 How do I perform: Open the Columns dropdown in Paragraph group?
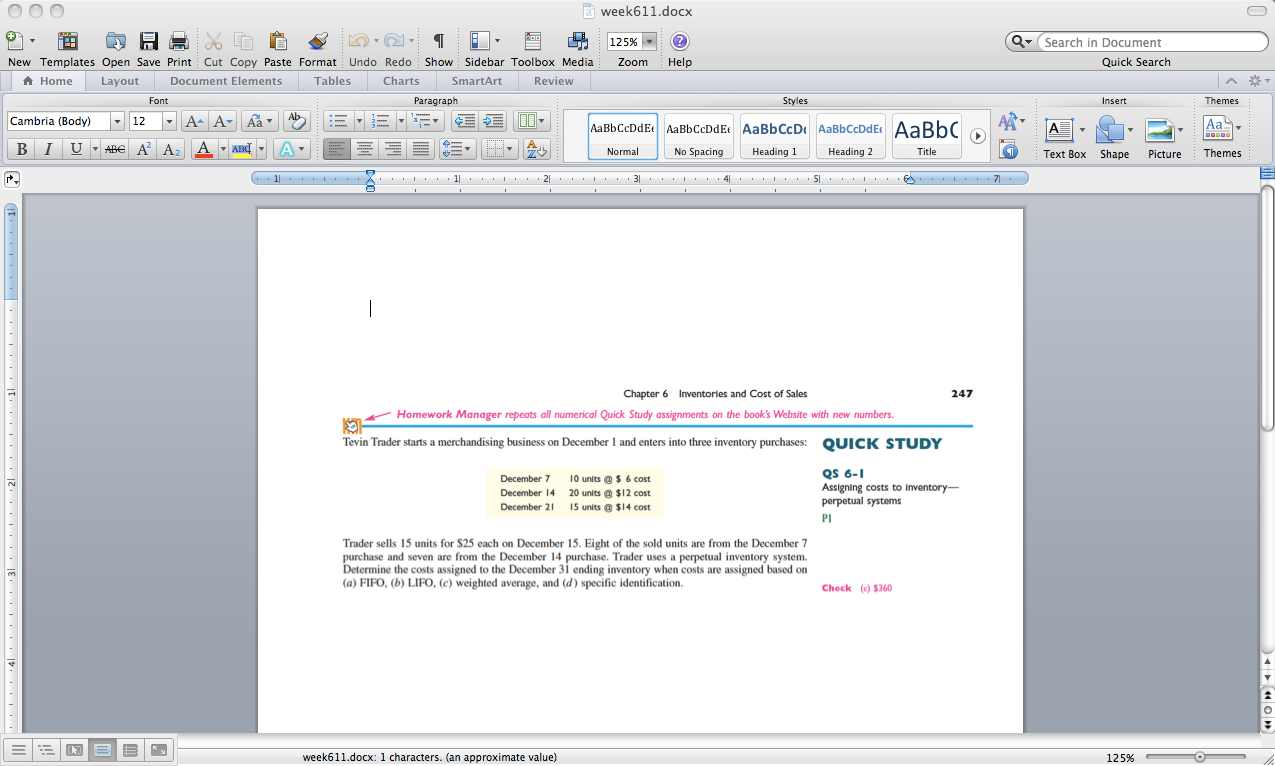point(531,121)
